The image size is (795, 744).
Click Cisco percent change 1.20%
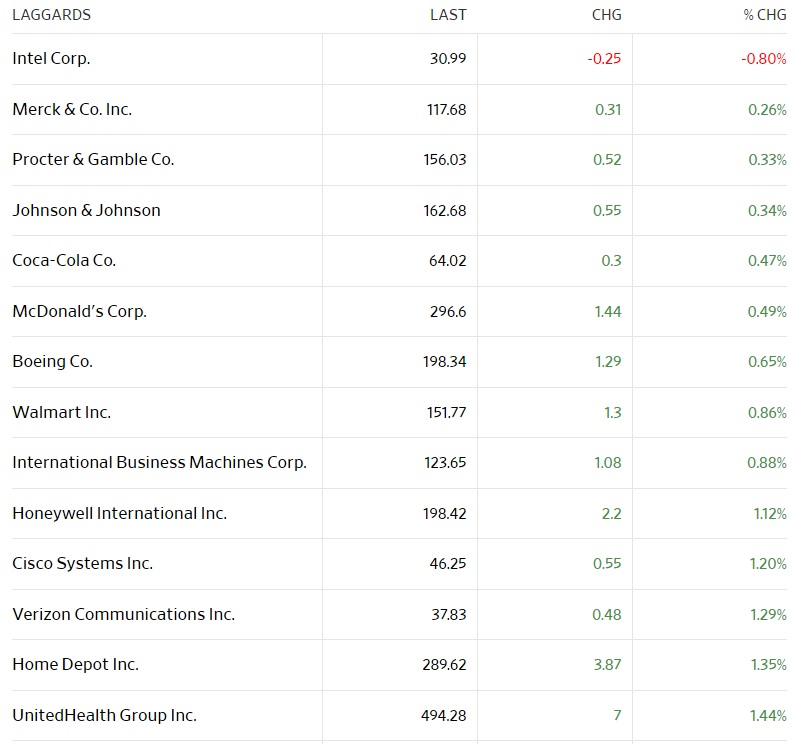point(769,563)
